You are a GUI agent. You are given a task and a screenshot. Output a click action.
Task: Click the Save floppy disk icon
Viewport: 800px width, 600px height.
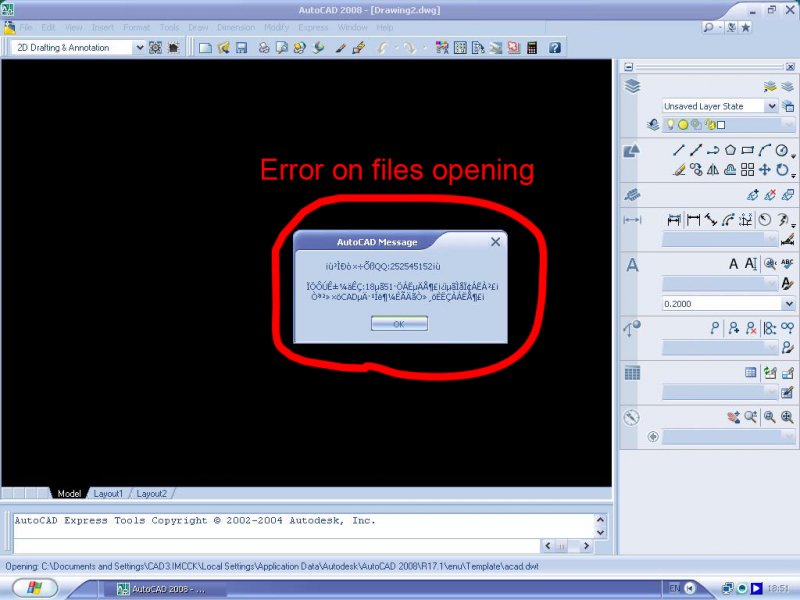click(x=241, y=48)
